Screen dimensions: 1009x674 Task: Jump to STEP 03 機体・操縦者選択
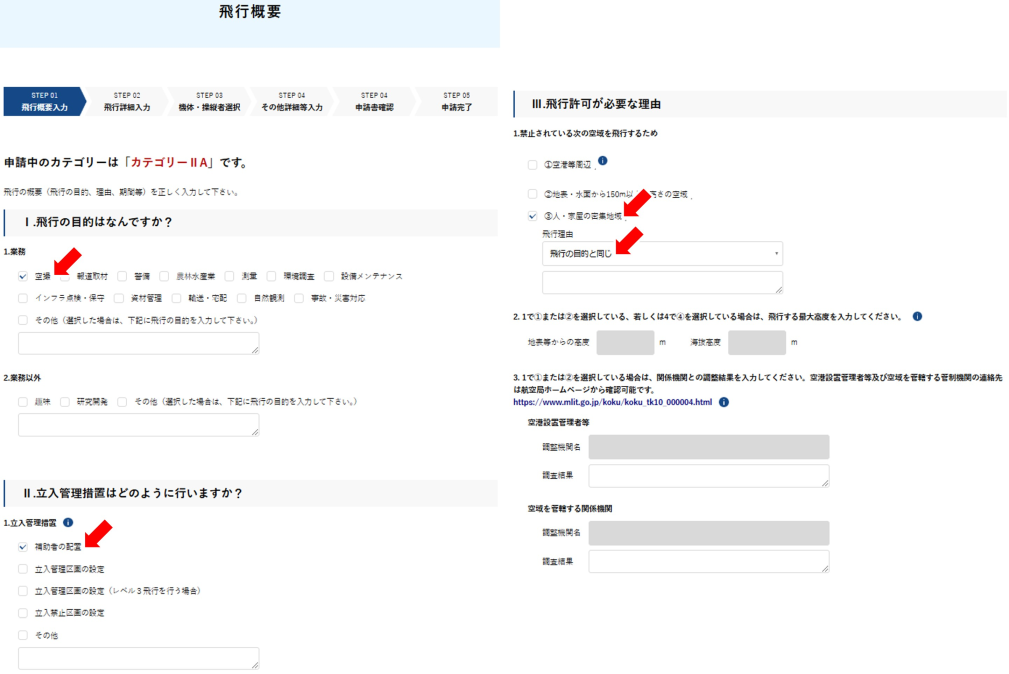209,101
